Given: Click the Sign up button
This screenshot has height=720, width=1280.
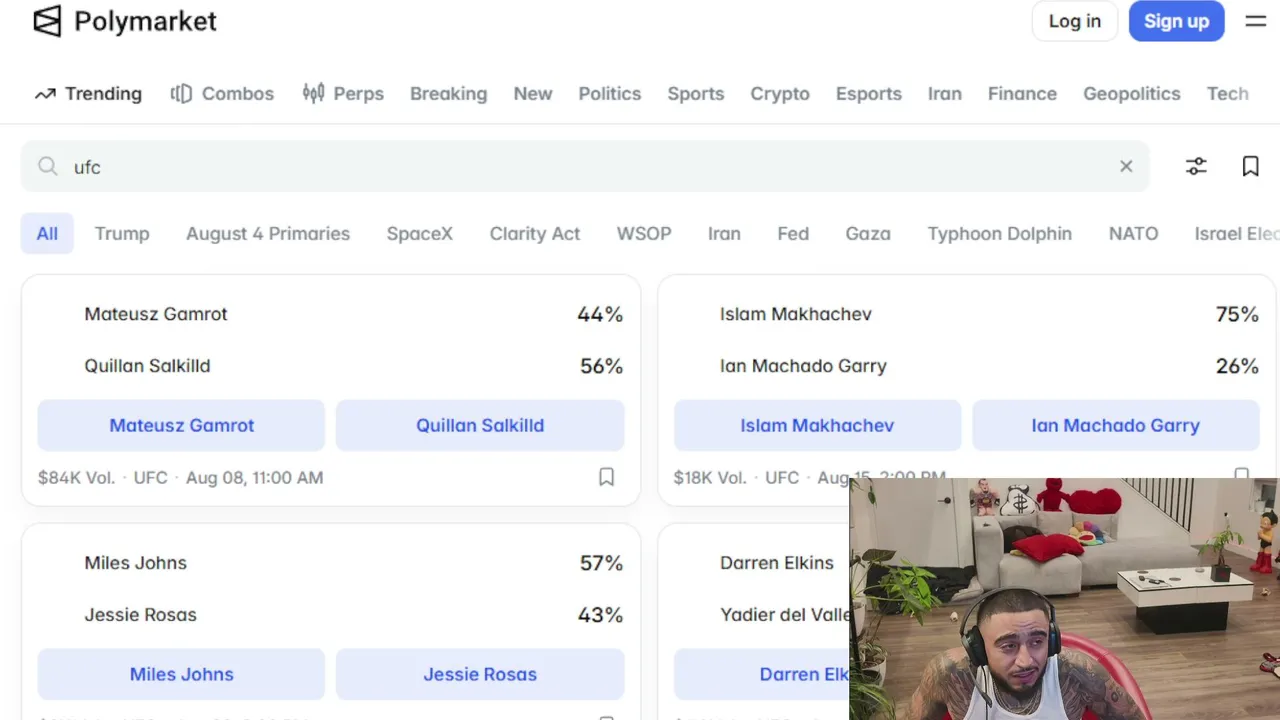Looking at the screenshot, I should tap(1177, 21).
